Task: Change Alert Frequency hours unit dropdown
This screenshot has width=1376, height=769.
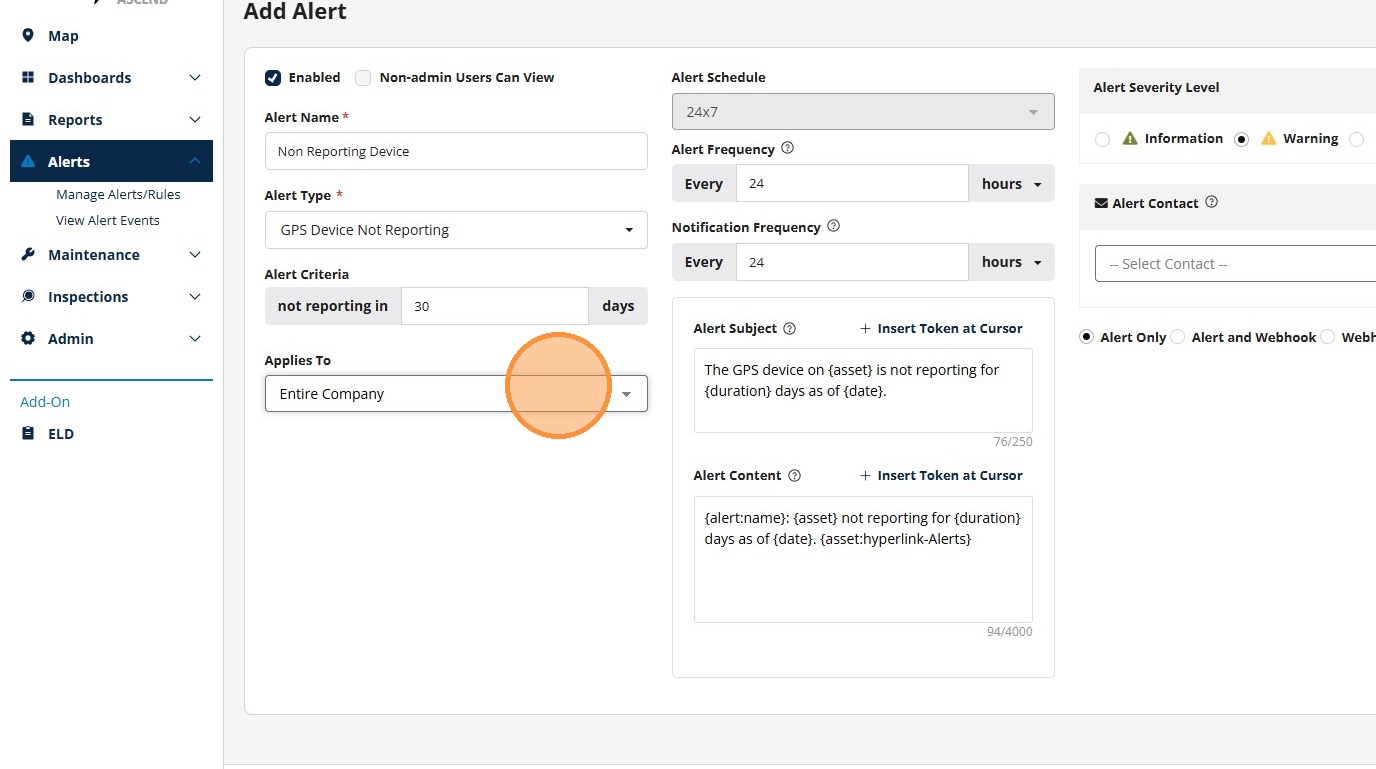Action: pyautogui.click(x=1012, y=184)
